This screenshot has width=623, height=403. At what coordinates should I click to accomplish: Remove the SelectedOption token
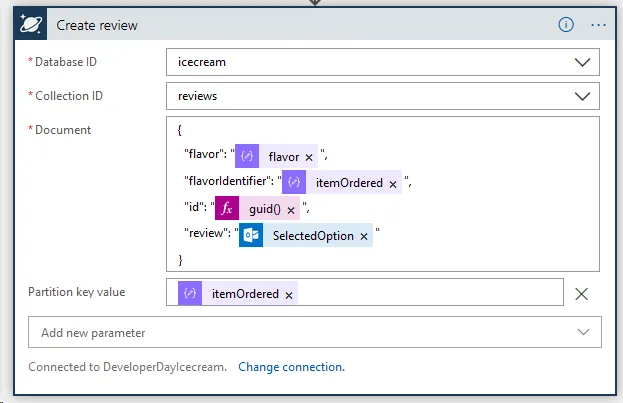click(x=364, y=236)
